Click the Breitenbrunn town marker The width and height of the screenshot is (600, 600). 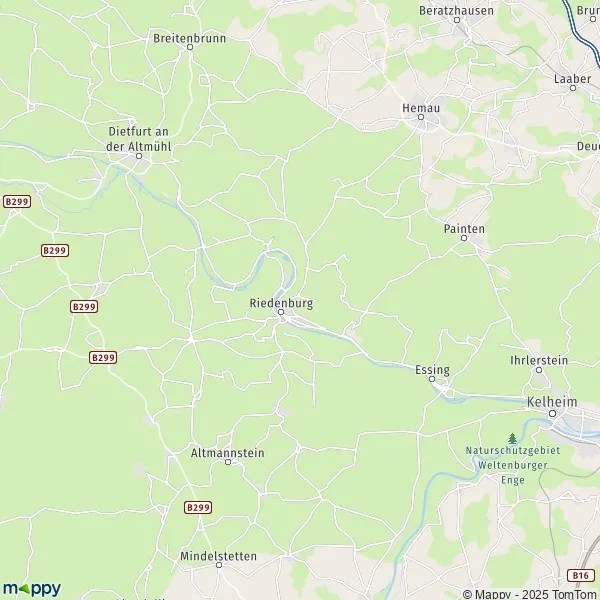click(x=190, y=47)
